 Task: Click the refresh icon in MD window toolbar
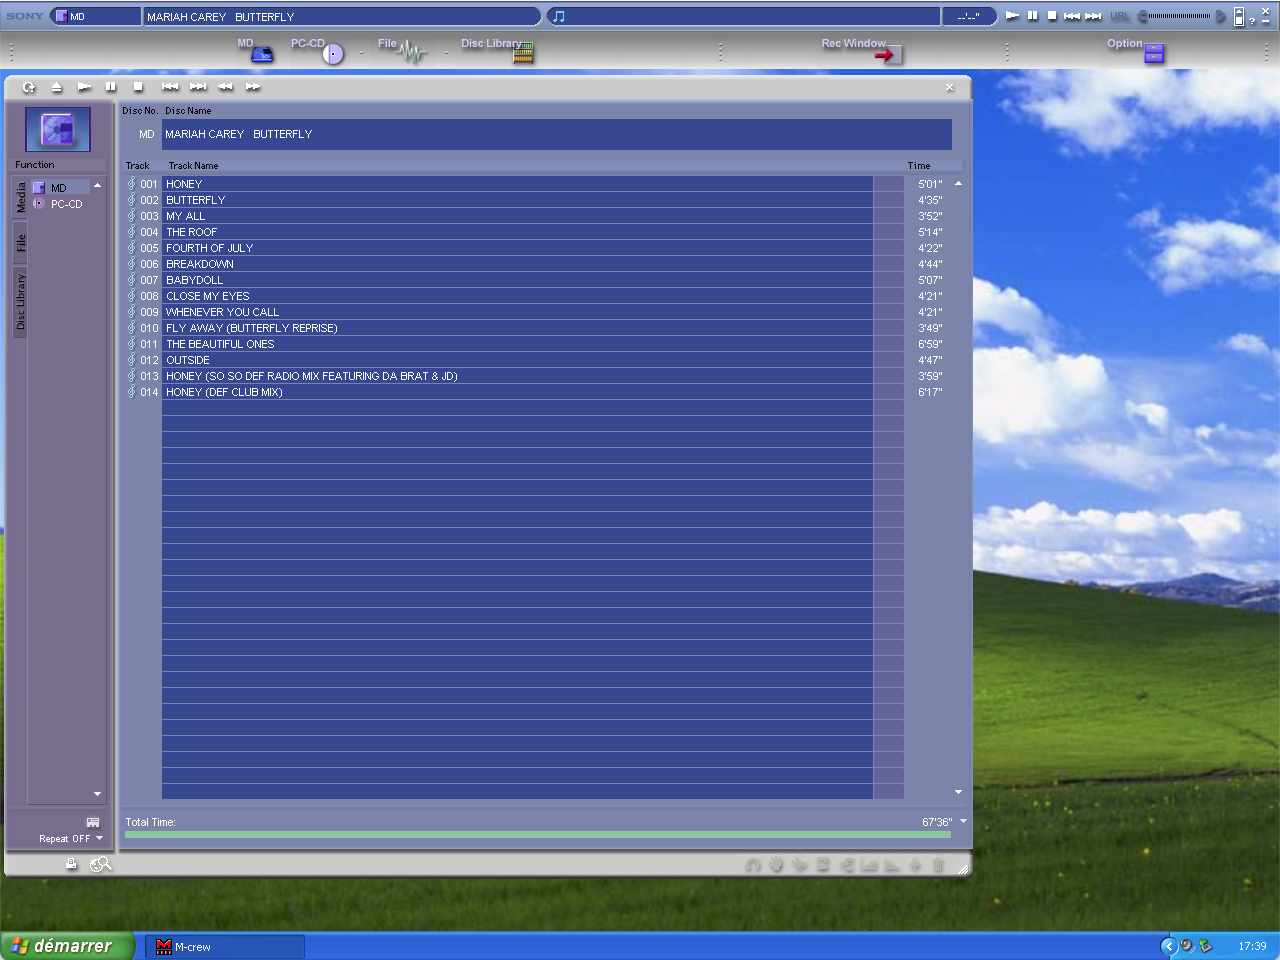point(29,87)
